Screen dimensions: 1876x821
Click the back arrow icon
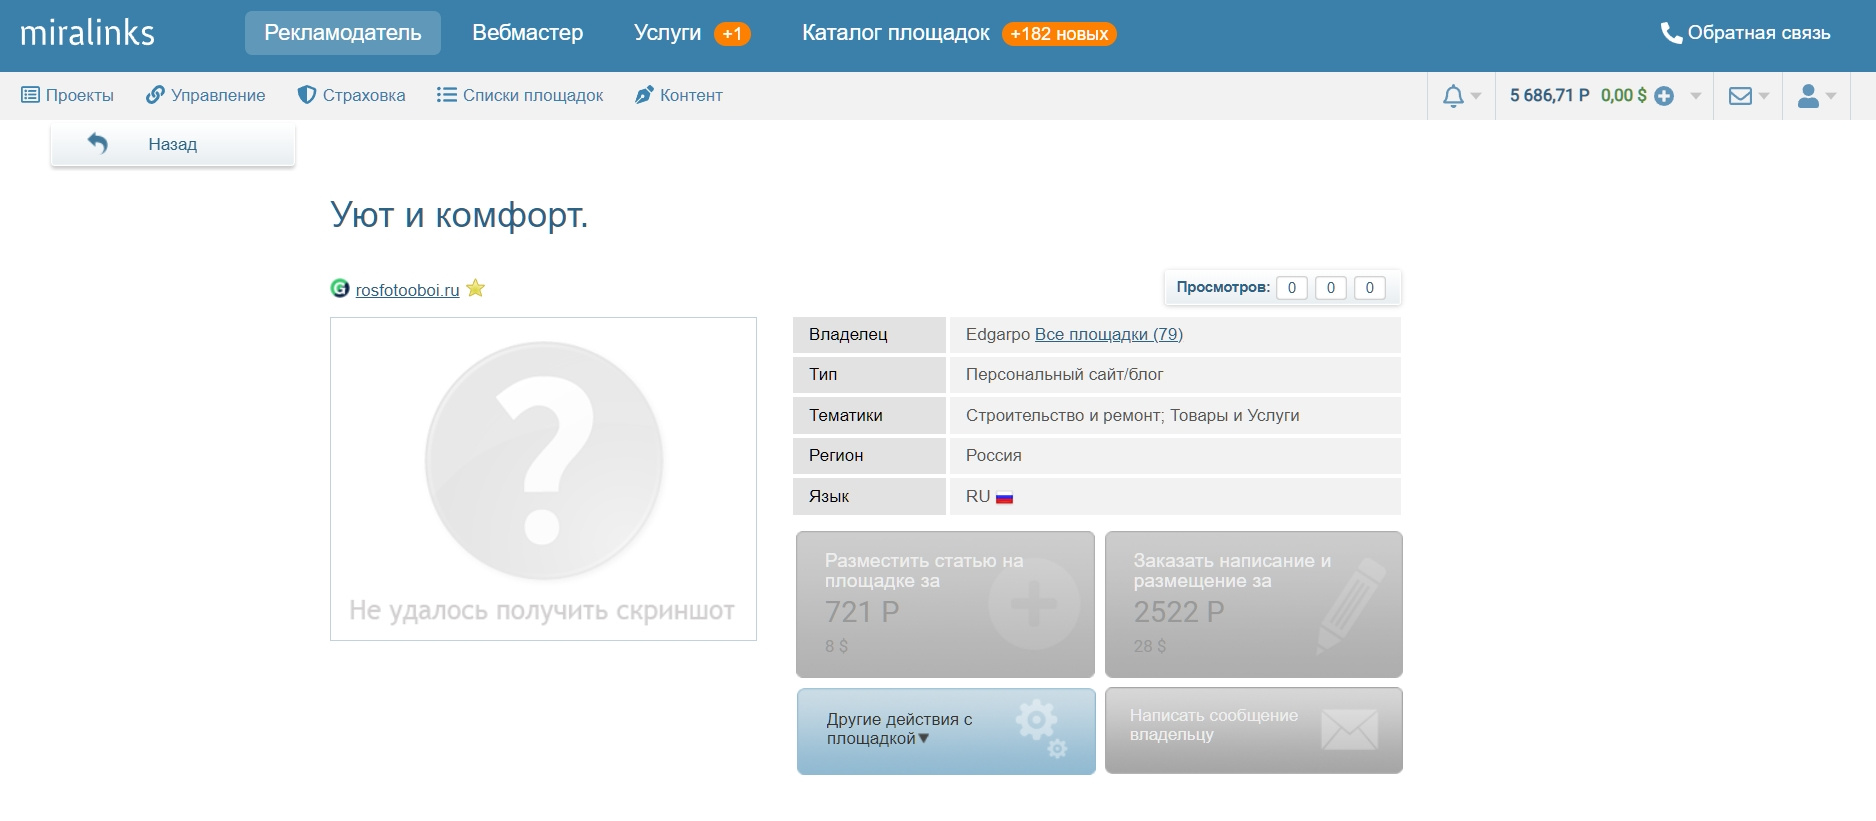97,143
